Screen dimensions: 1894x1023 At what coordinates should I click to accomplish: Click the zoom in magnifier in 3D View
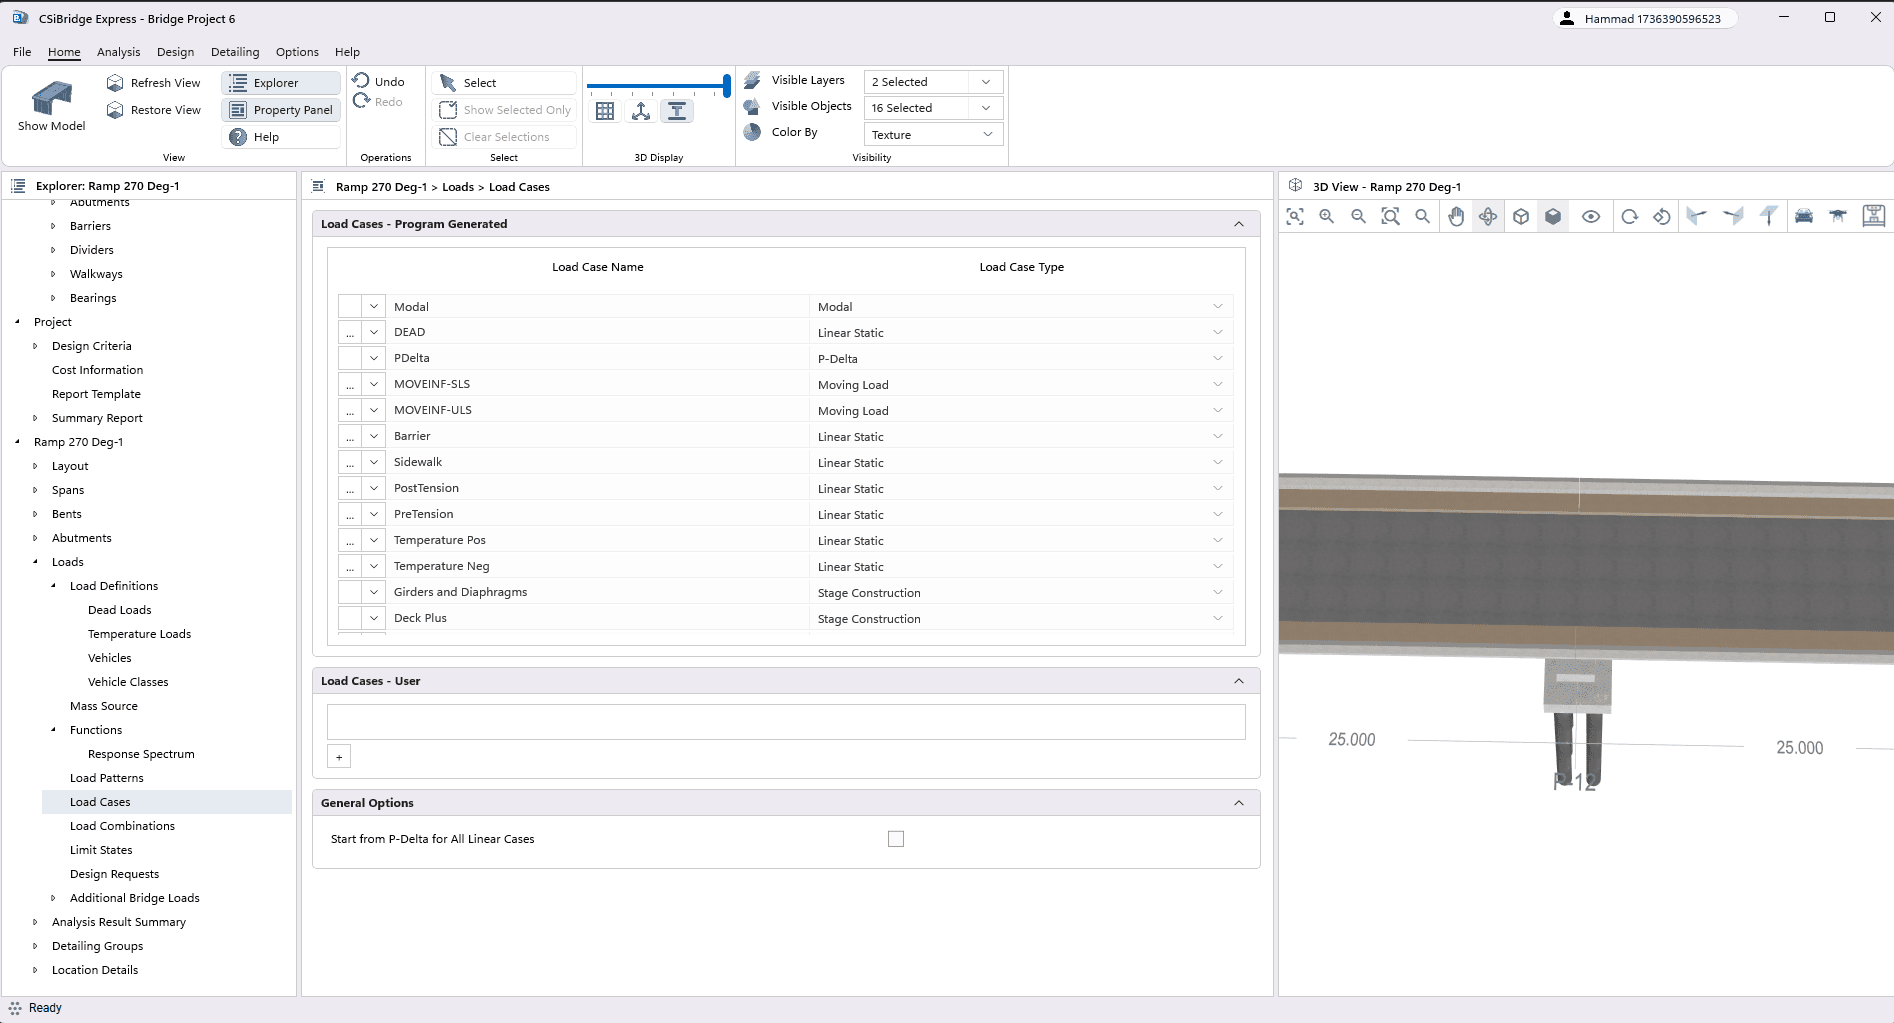1327,217
